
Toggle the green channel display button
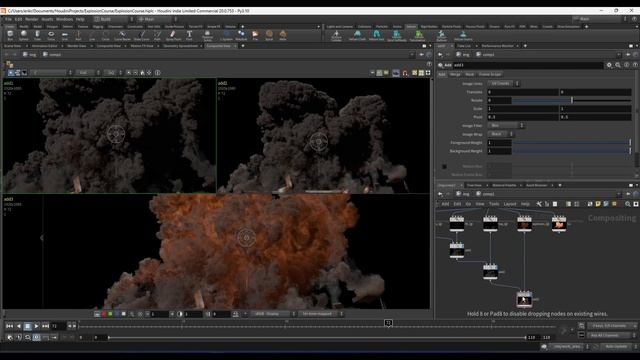pyautogui.click(x=110, y=314)
